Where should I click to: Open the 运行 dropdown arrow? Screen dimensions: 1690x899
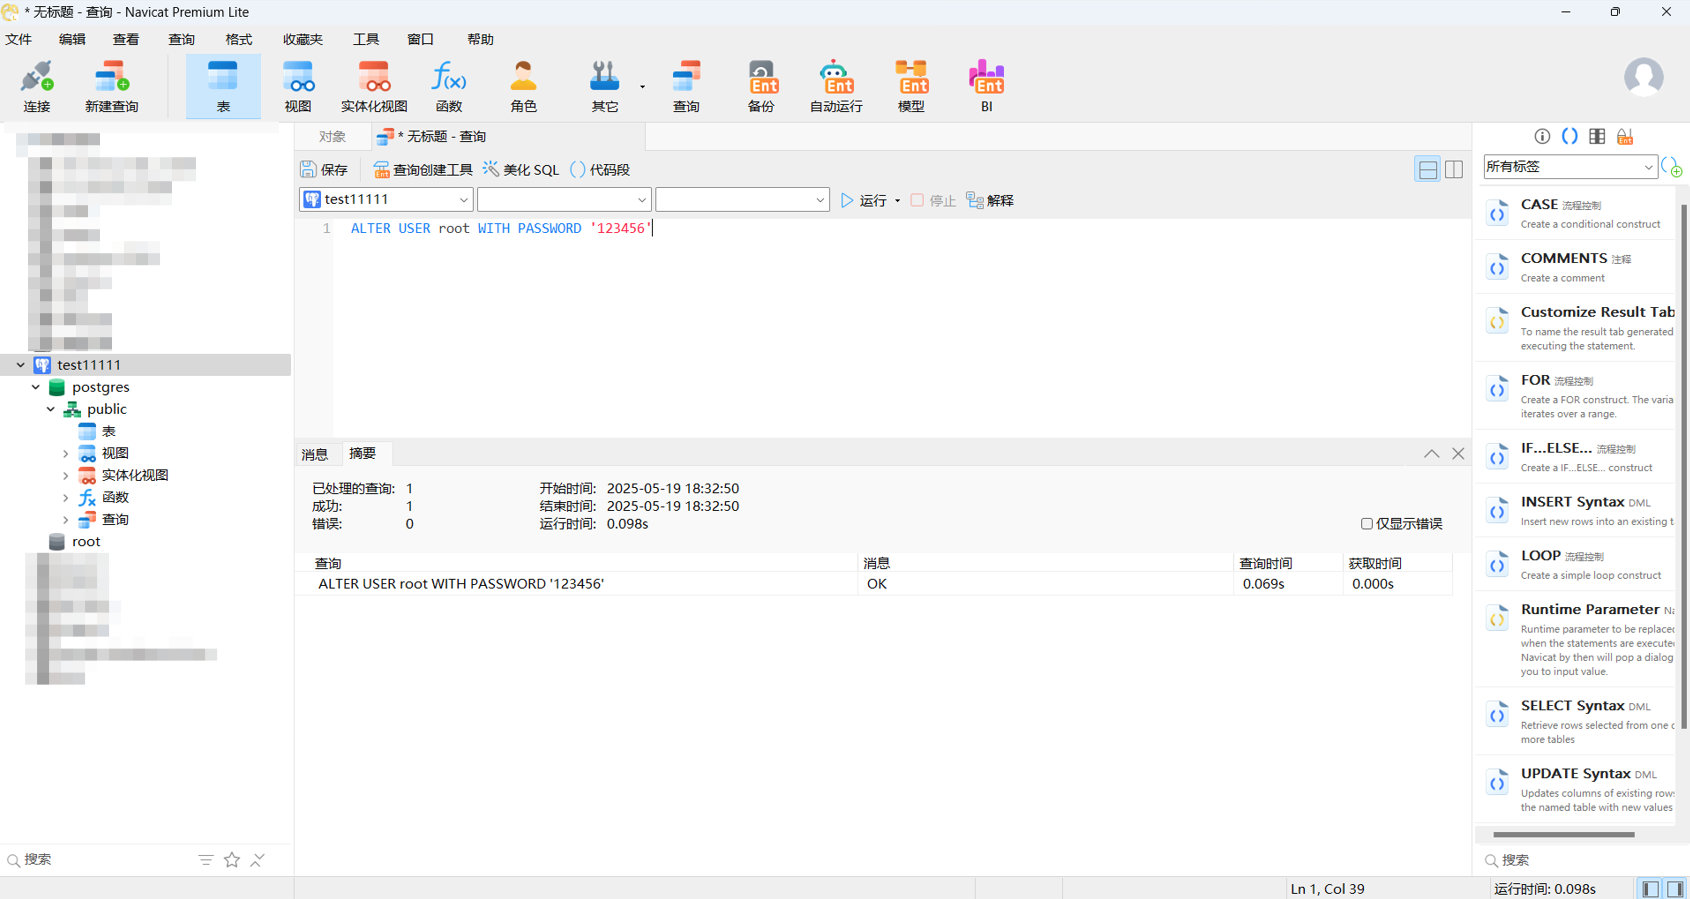tap(897, 201)
